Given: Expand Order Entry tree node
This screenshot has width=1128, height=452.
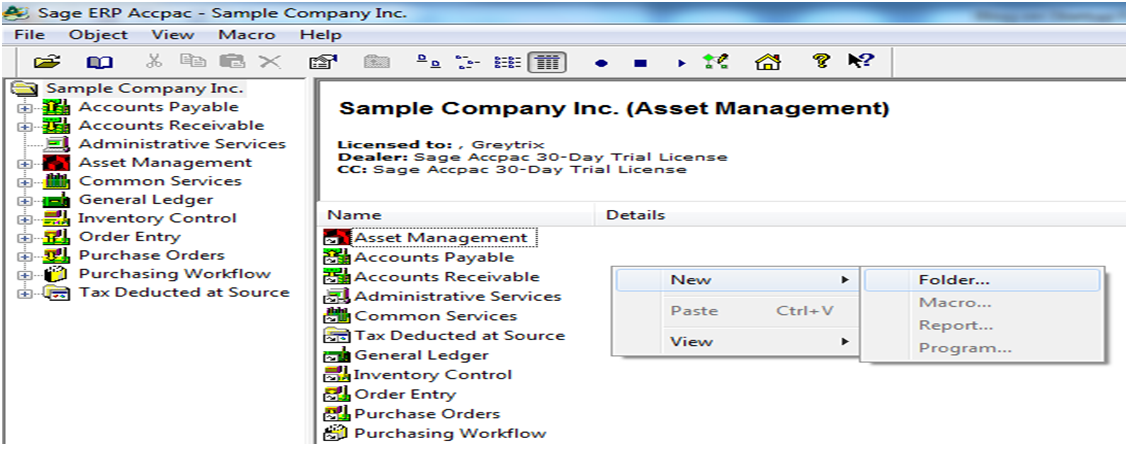Looking at the screenshot, I should 26,238.
